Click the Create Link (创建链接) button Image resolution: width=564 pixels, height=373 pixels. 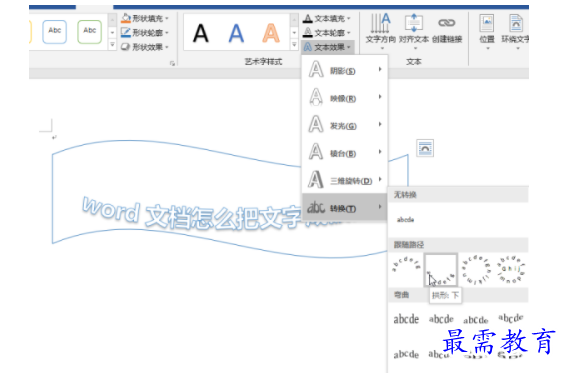[447, 29]
